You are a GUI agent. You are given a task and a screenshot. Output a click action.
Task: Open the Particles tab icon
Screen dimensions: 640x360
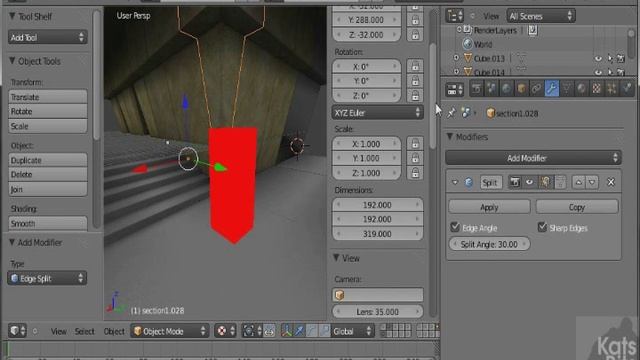[x=611, y=89]
